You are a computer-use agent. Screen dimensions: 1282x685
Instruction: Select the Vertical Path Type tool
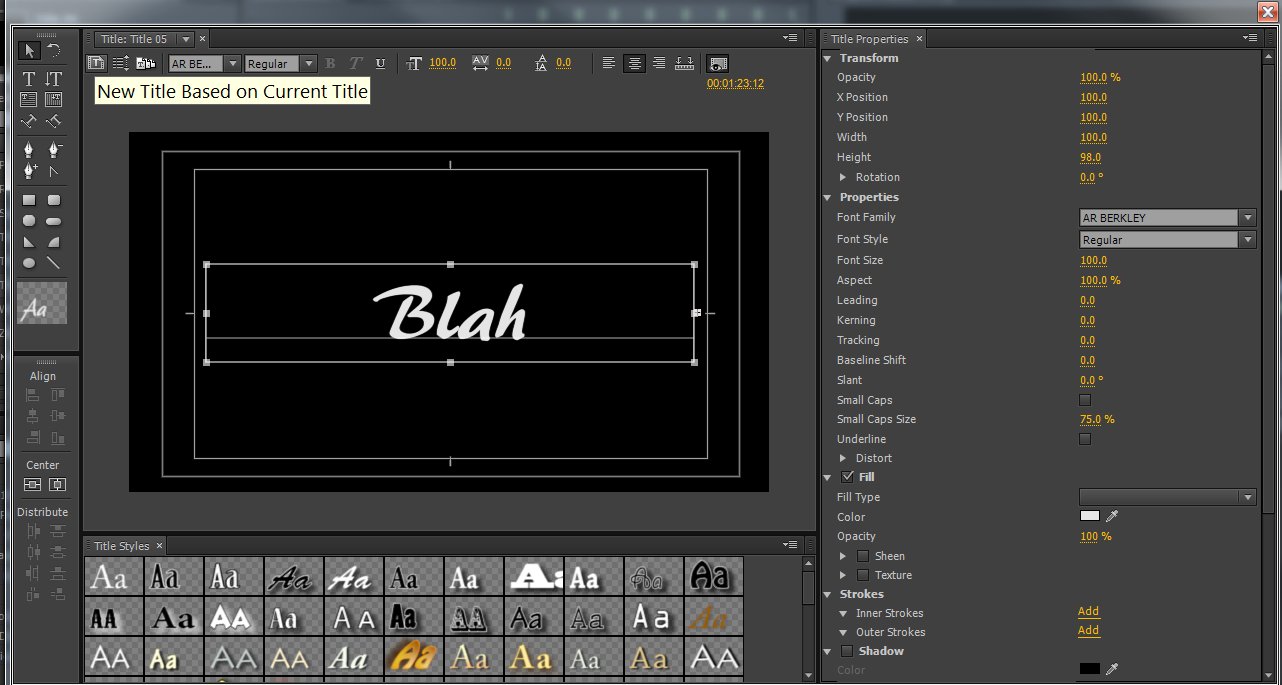(x=54, y=121)
